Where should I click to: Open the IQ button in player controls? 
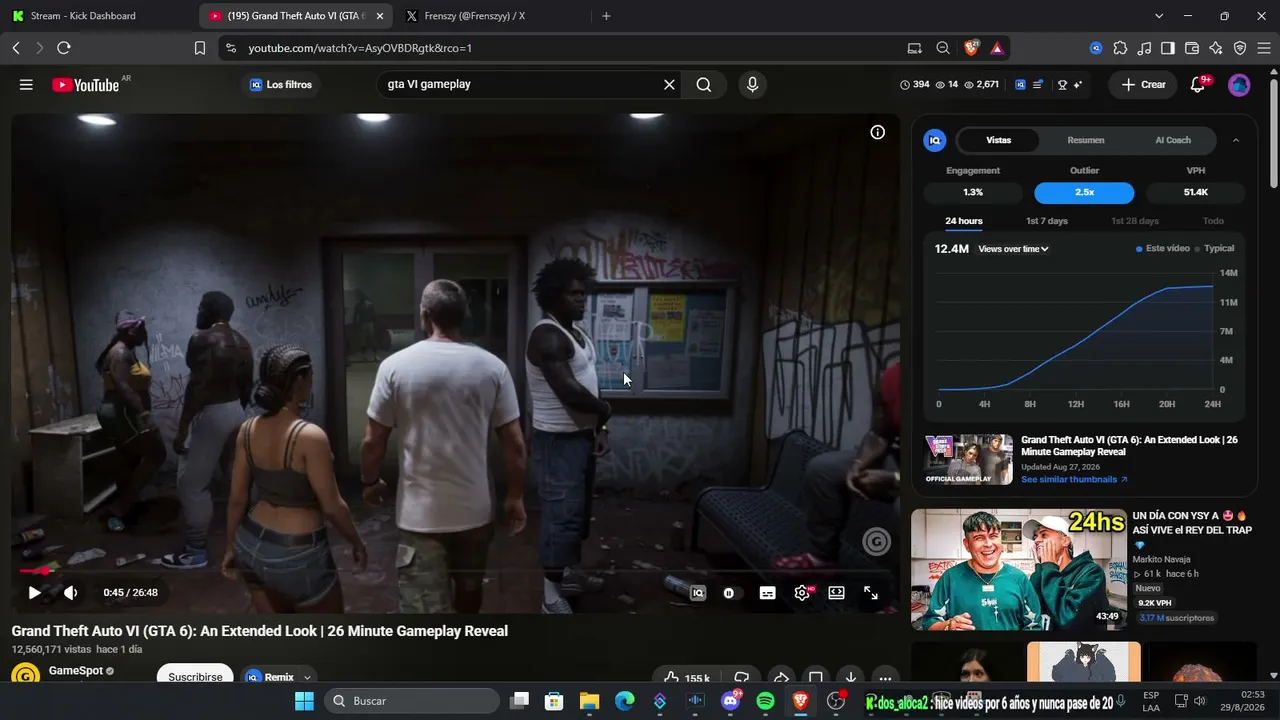pyautogui.click(x=698, y=593)
